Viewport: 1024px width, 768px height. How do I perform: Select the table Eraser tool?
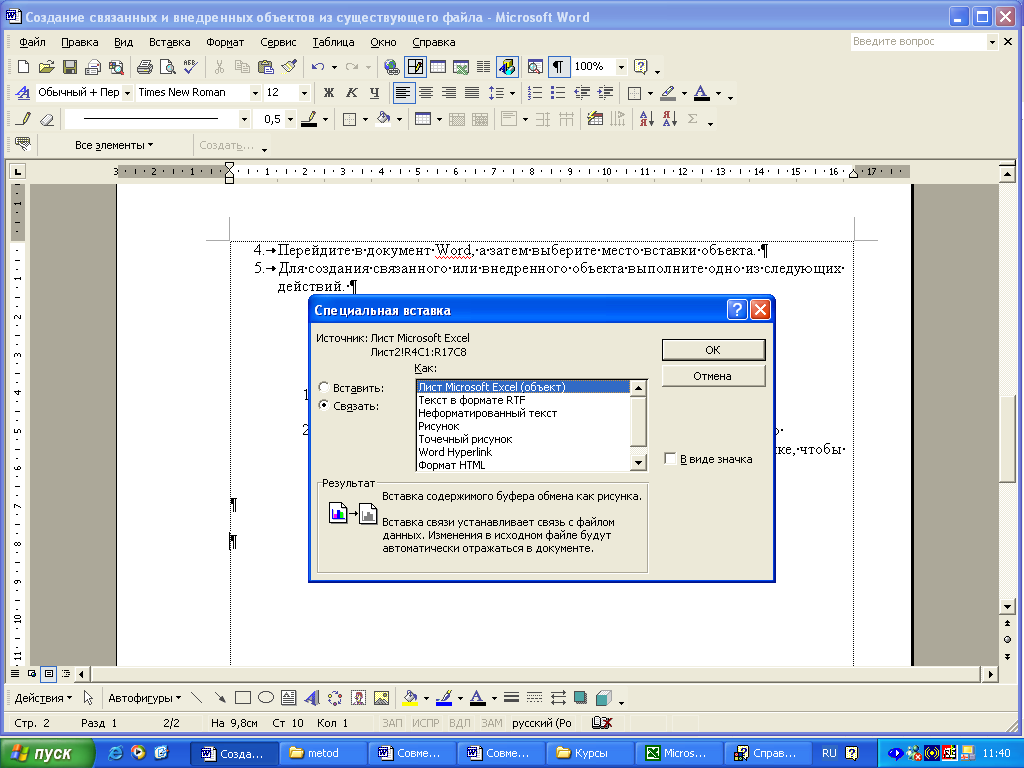pyautogui.click(x=46, y=120)
